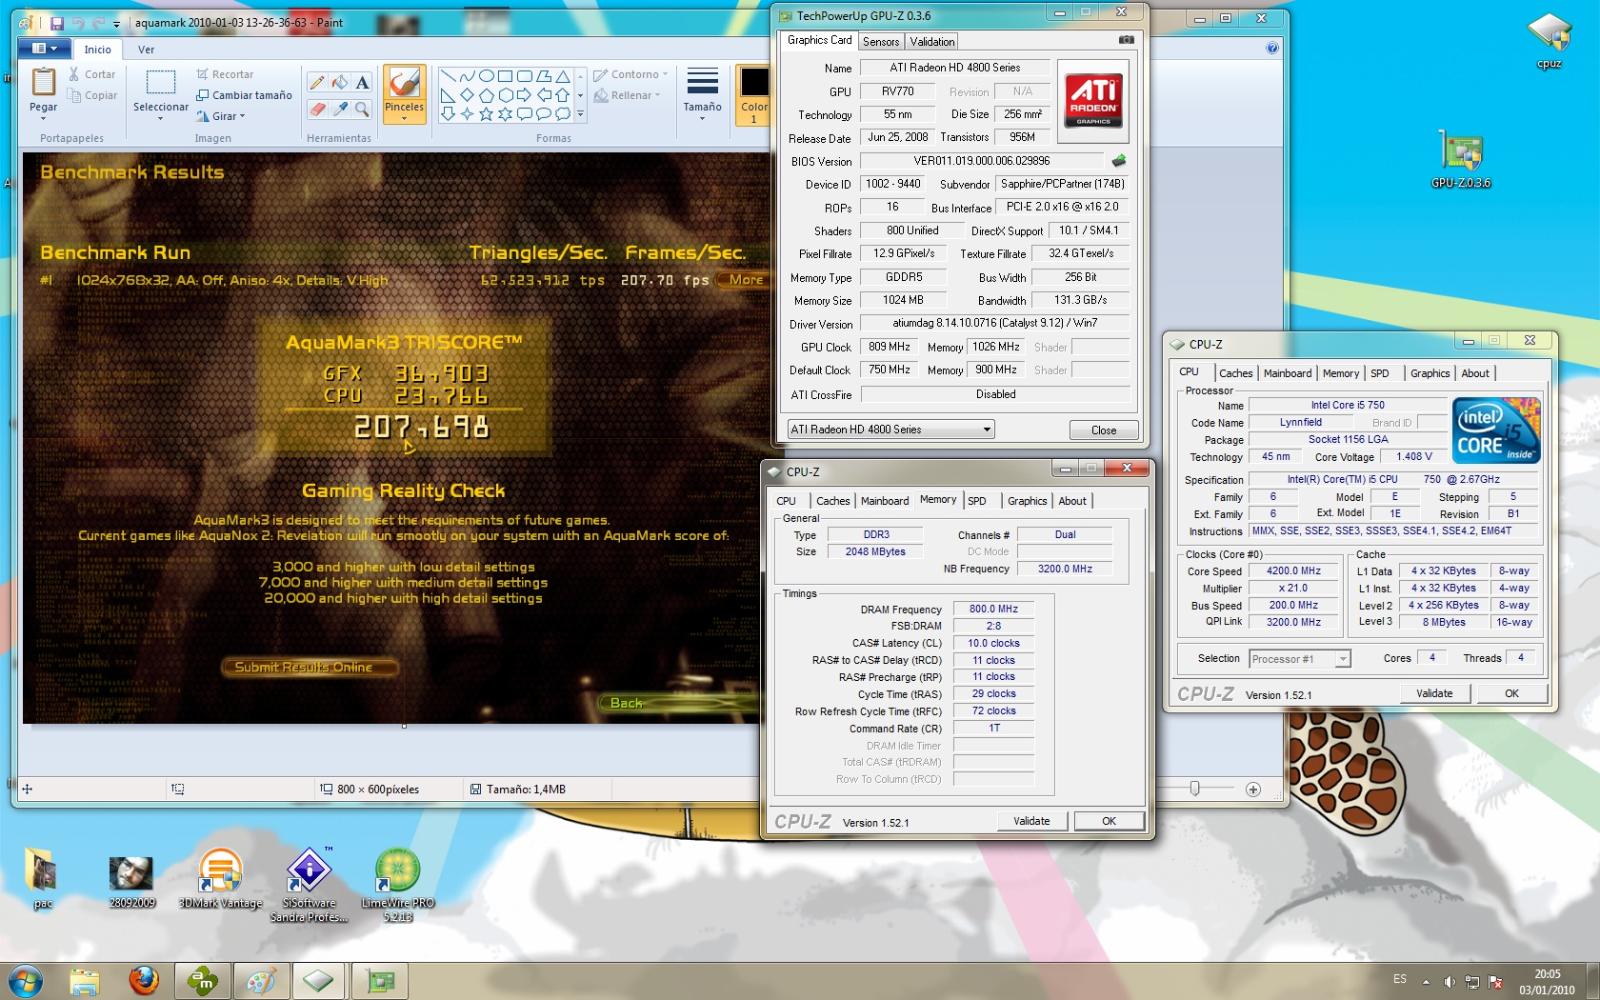Click Validate in memory CPU-Z window
1600x1000 pixels.
point(1032,821)
